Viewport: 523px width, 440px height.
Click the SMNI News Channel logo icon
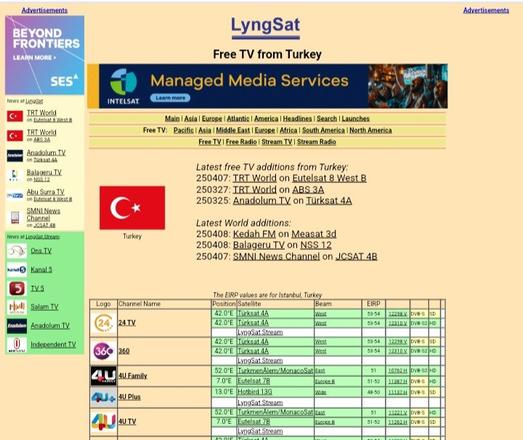click(15, 217)
